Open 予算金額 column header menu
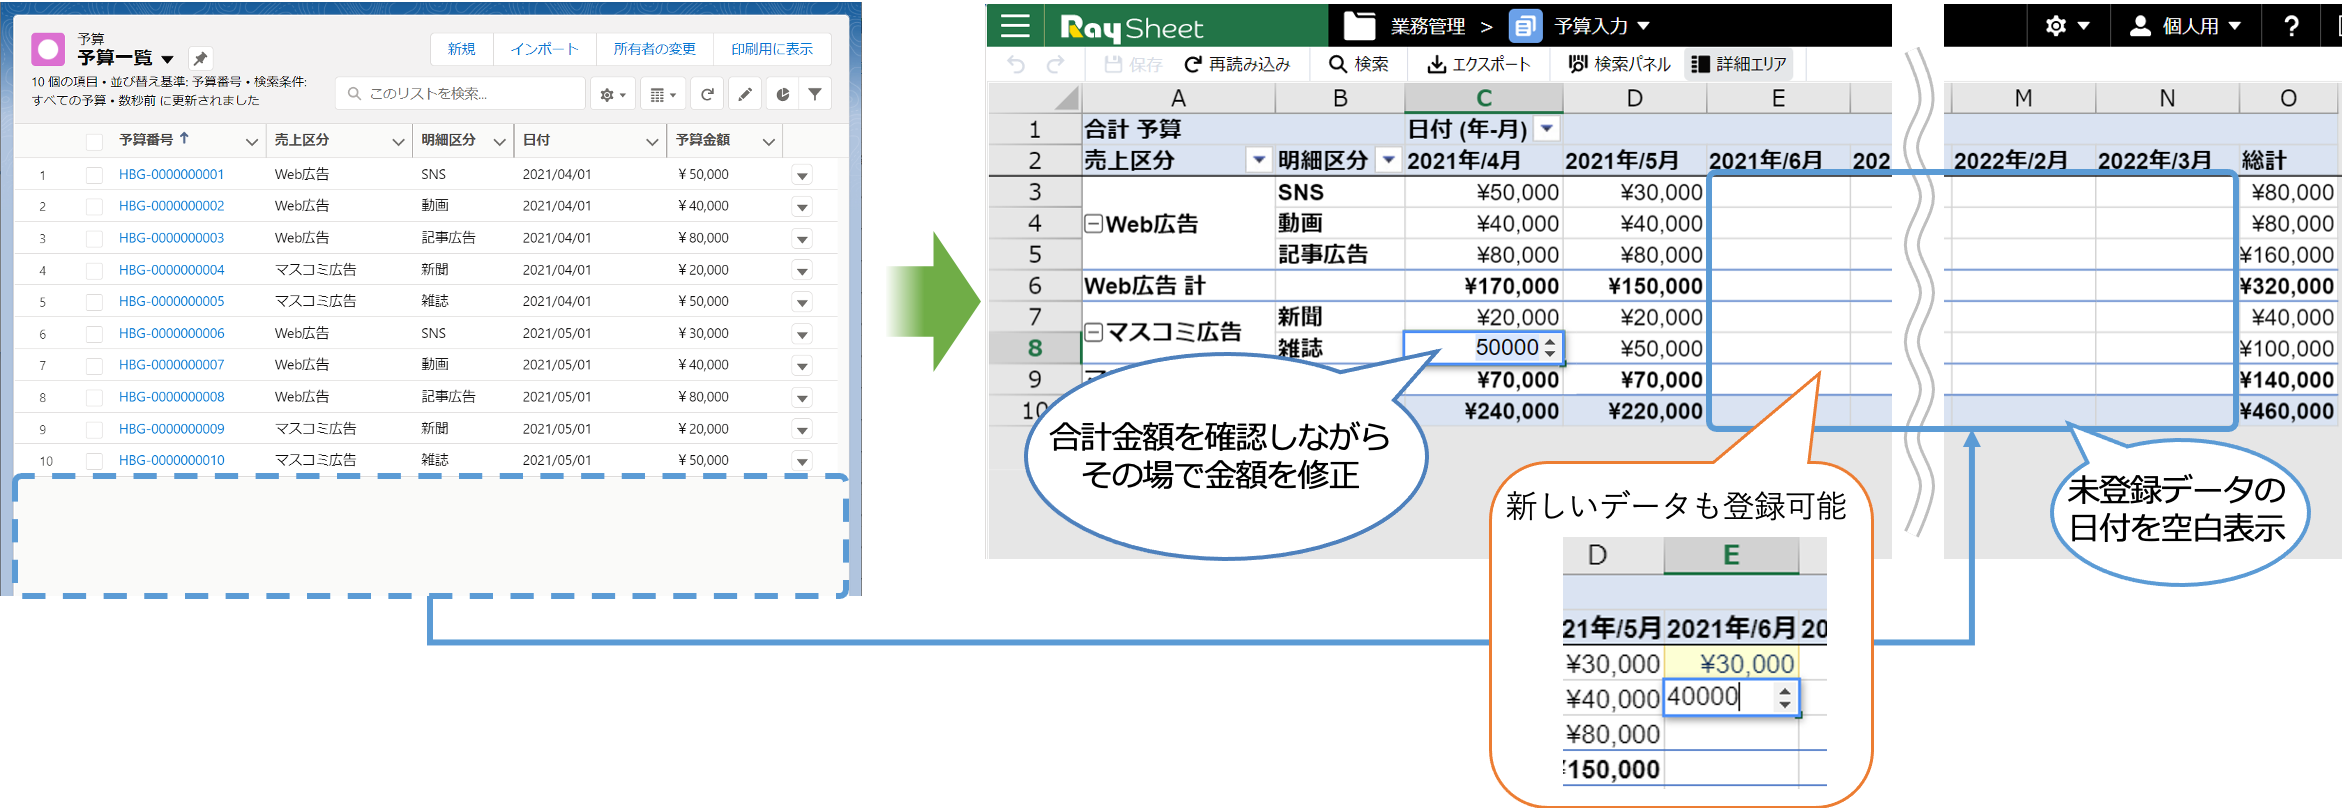This screenshot has width=2342, height=808. (x=768, y=142)
